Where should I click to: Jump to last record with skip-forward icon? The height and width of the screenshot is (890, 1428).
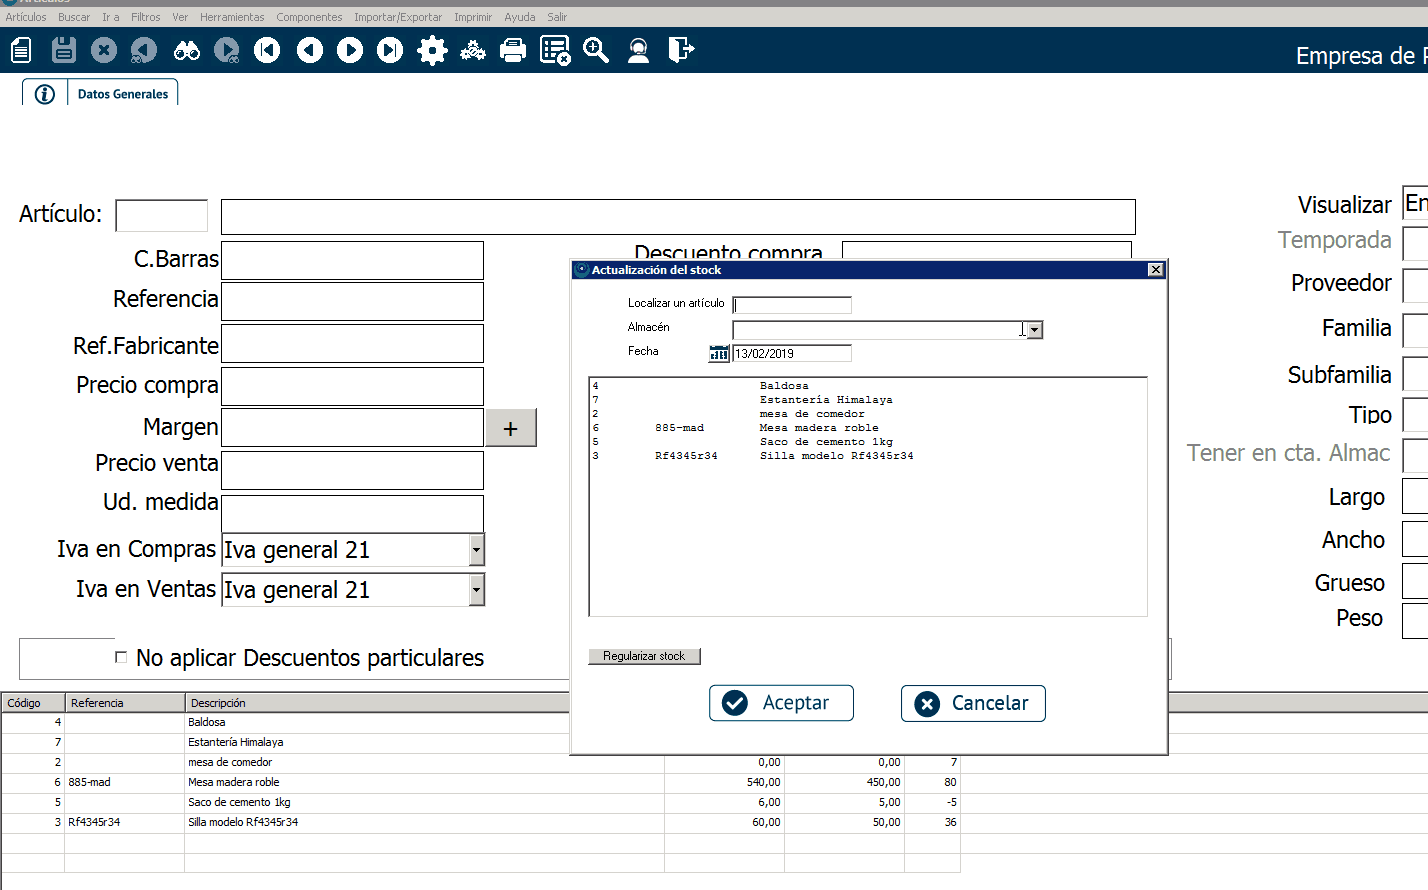pos(390,50)
